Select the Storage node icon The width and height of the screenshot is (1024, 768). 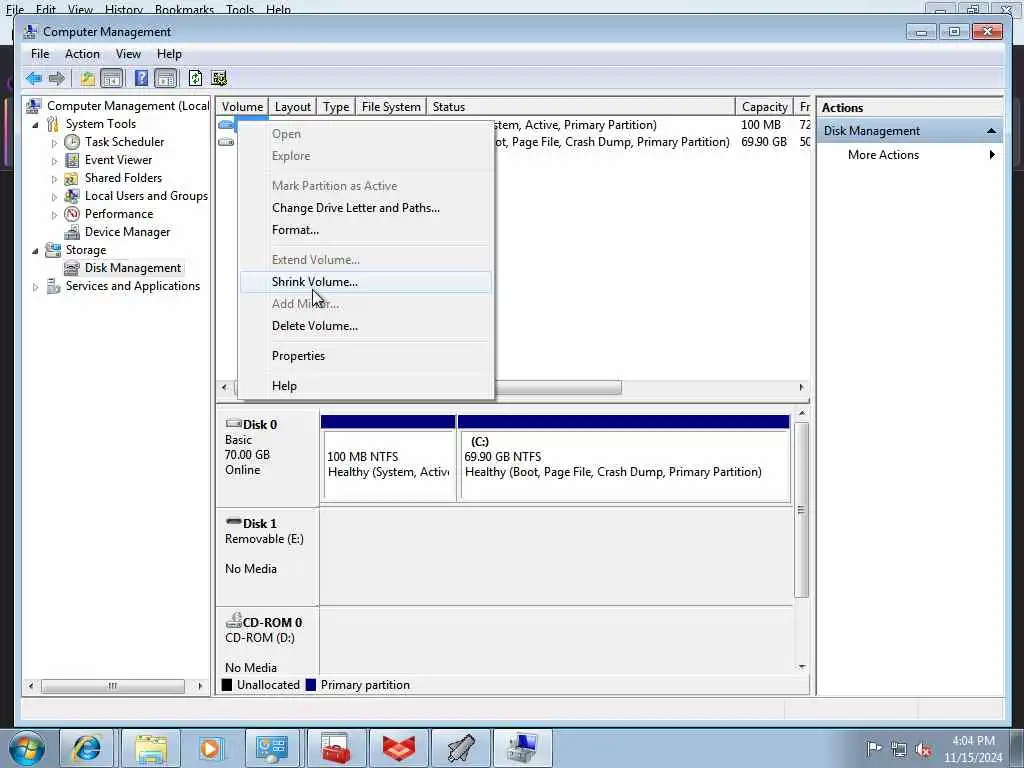coord(53,250)
